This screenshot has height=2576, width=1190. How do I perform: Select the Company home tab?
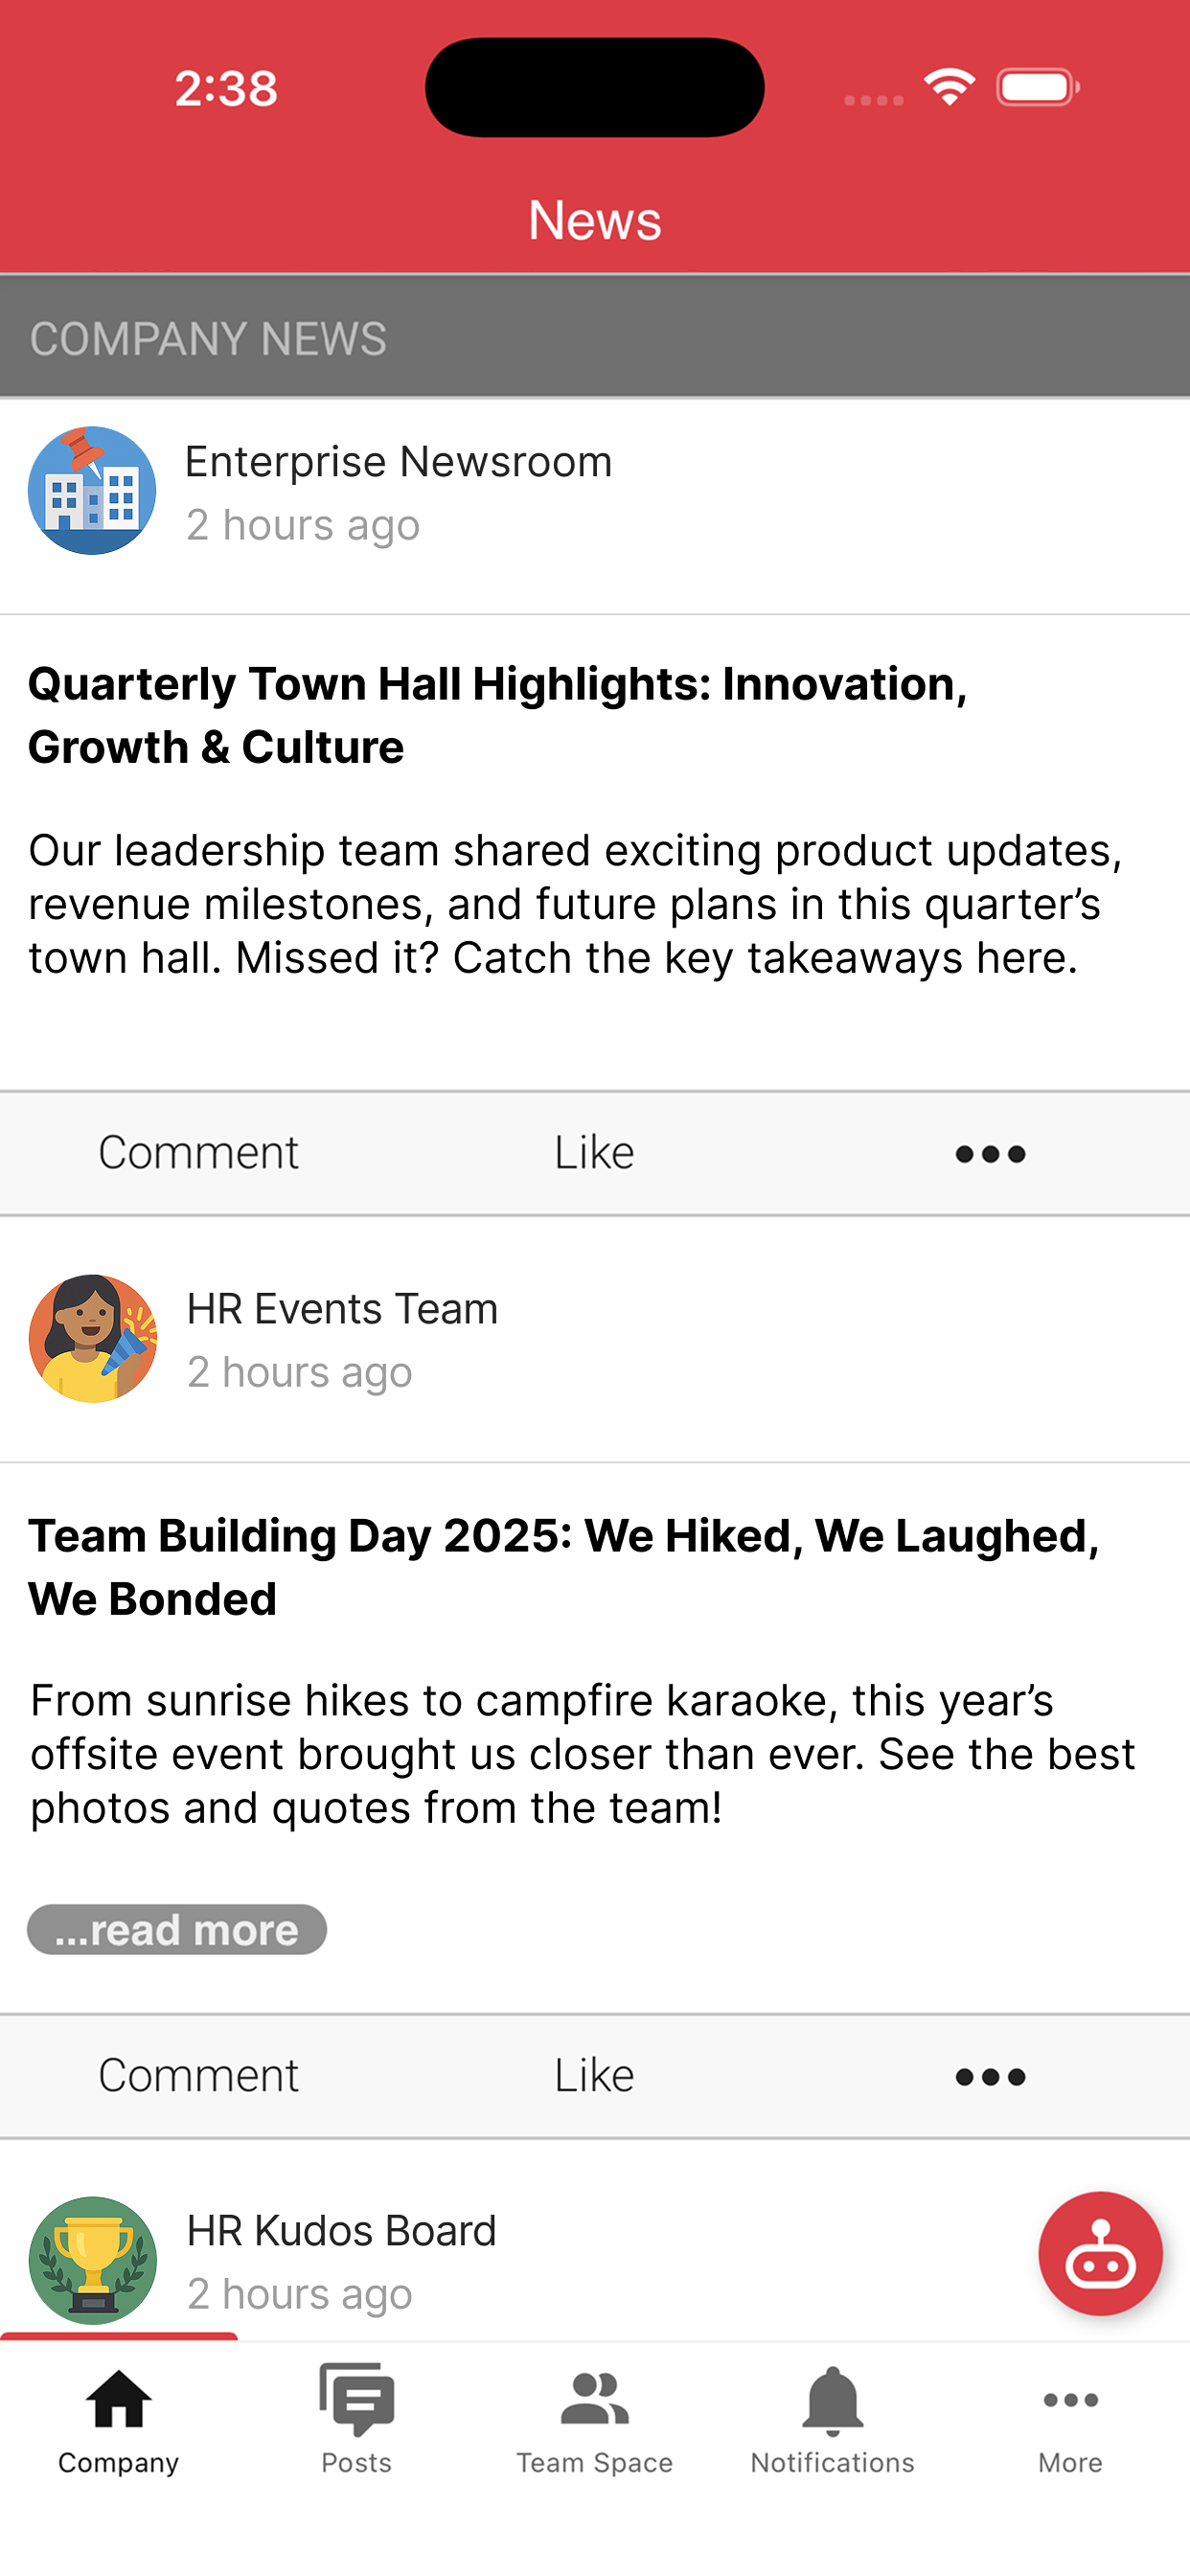(x=119, y=2420)
